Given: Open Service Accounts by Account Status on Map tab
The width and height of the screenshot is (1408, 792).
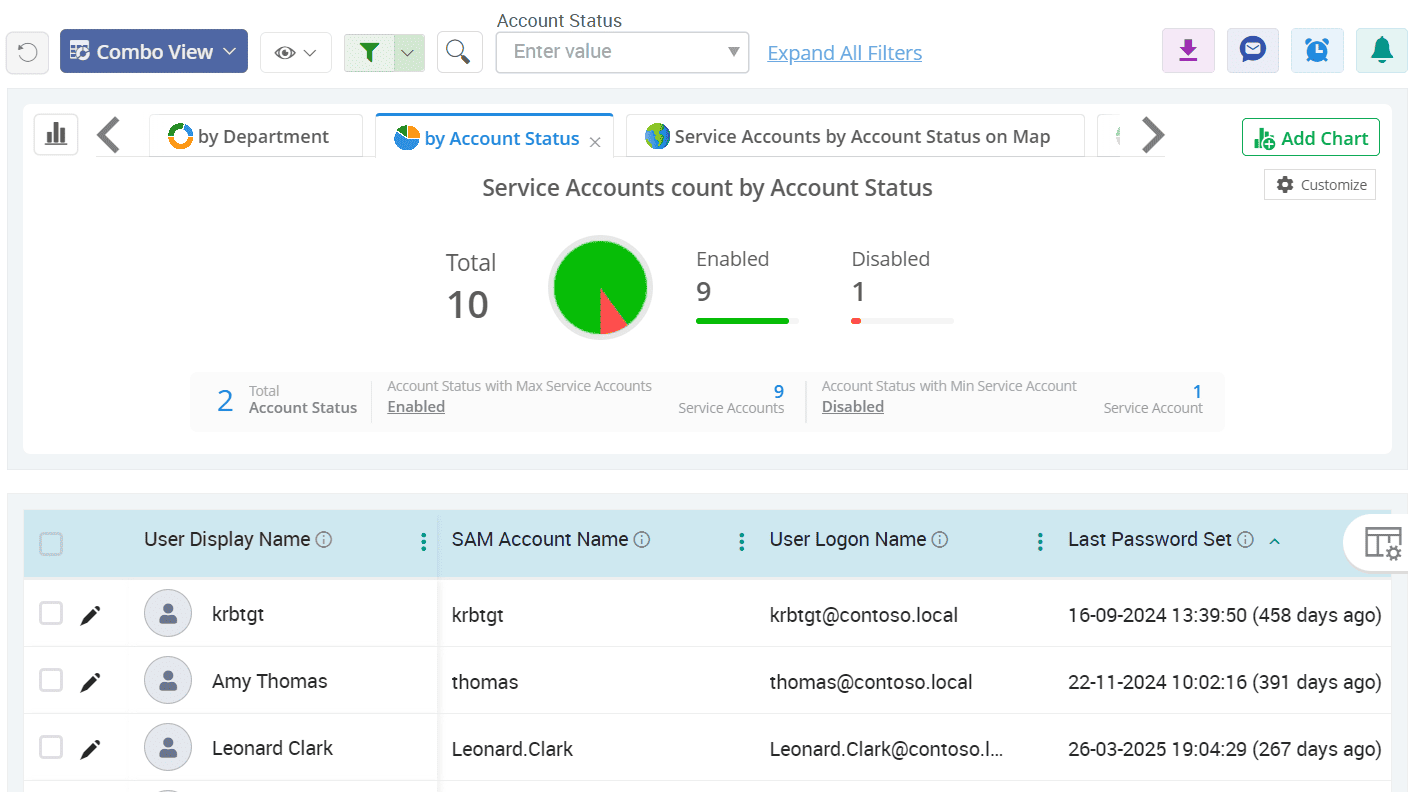Looking at the screenshot, I should coord(855,136).
